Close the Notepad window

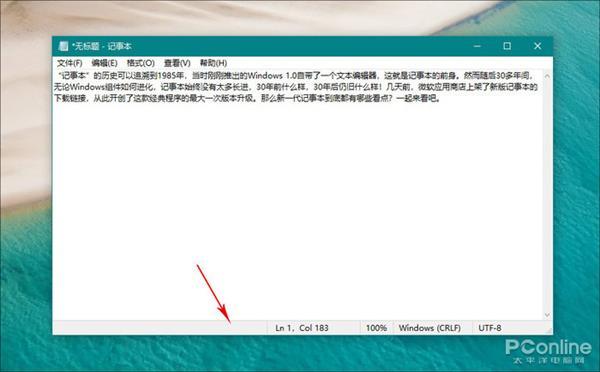point(537,46)
